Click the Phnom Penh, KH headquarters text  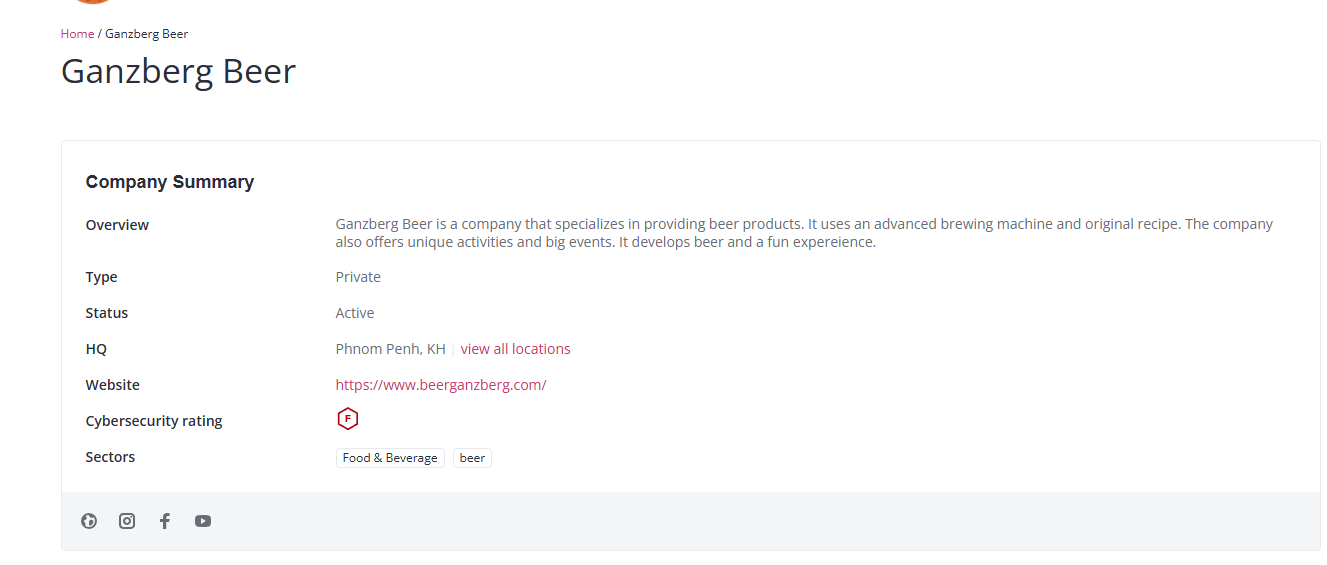(391, 349)
